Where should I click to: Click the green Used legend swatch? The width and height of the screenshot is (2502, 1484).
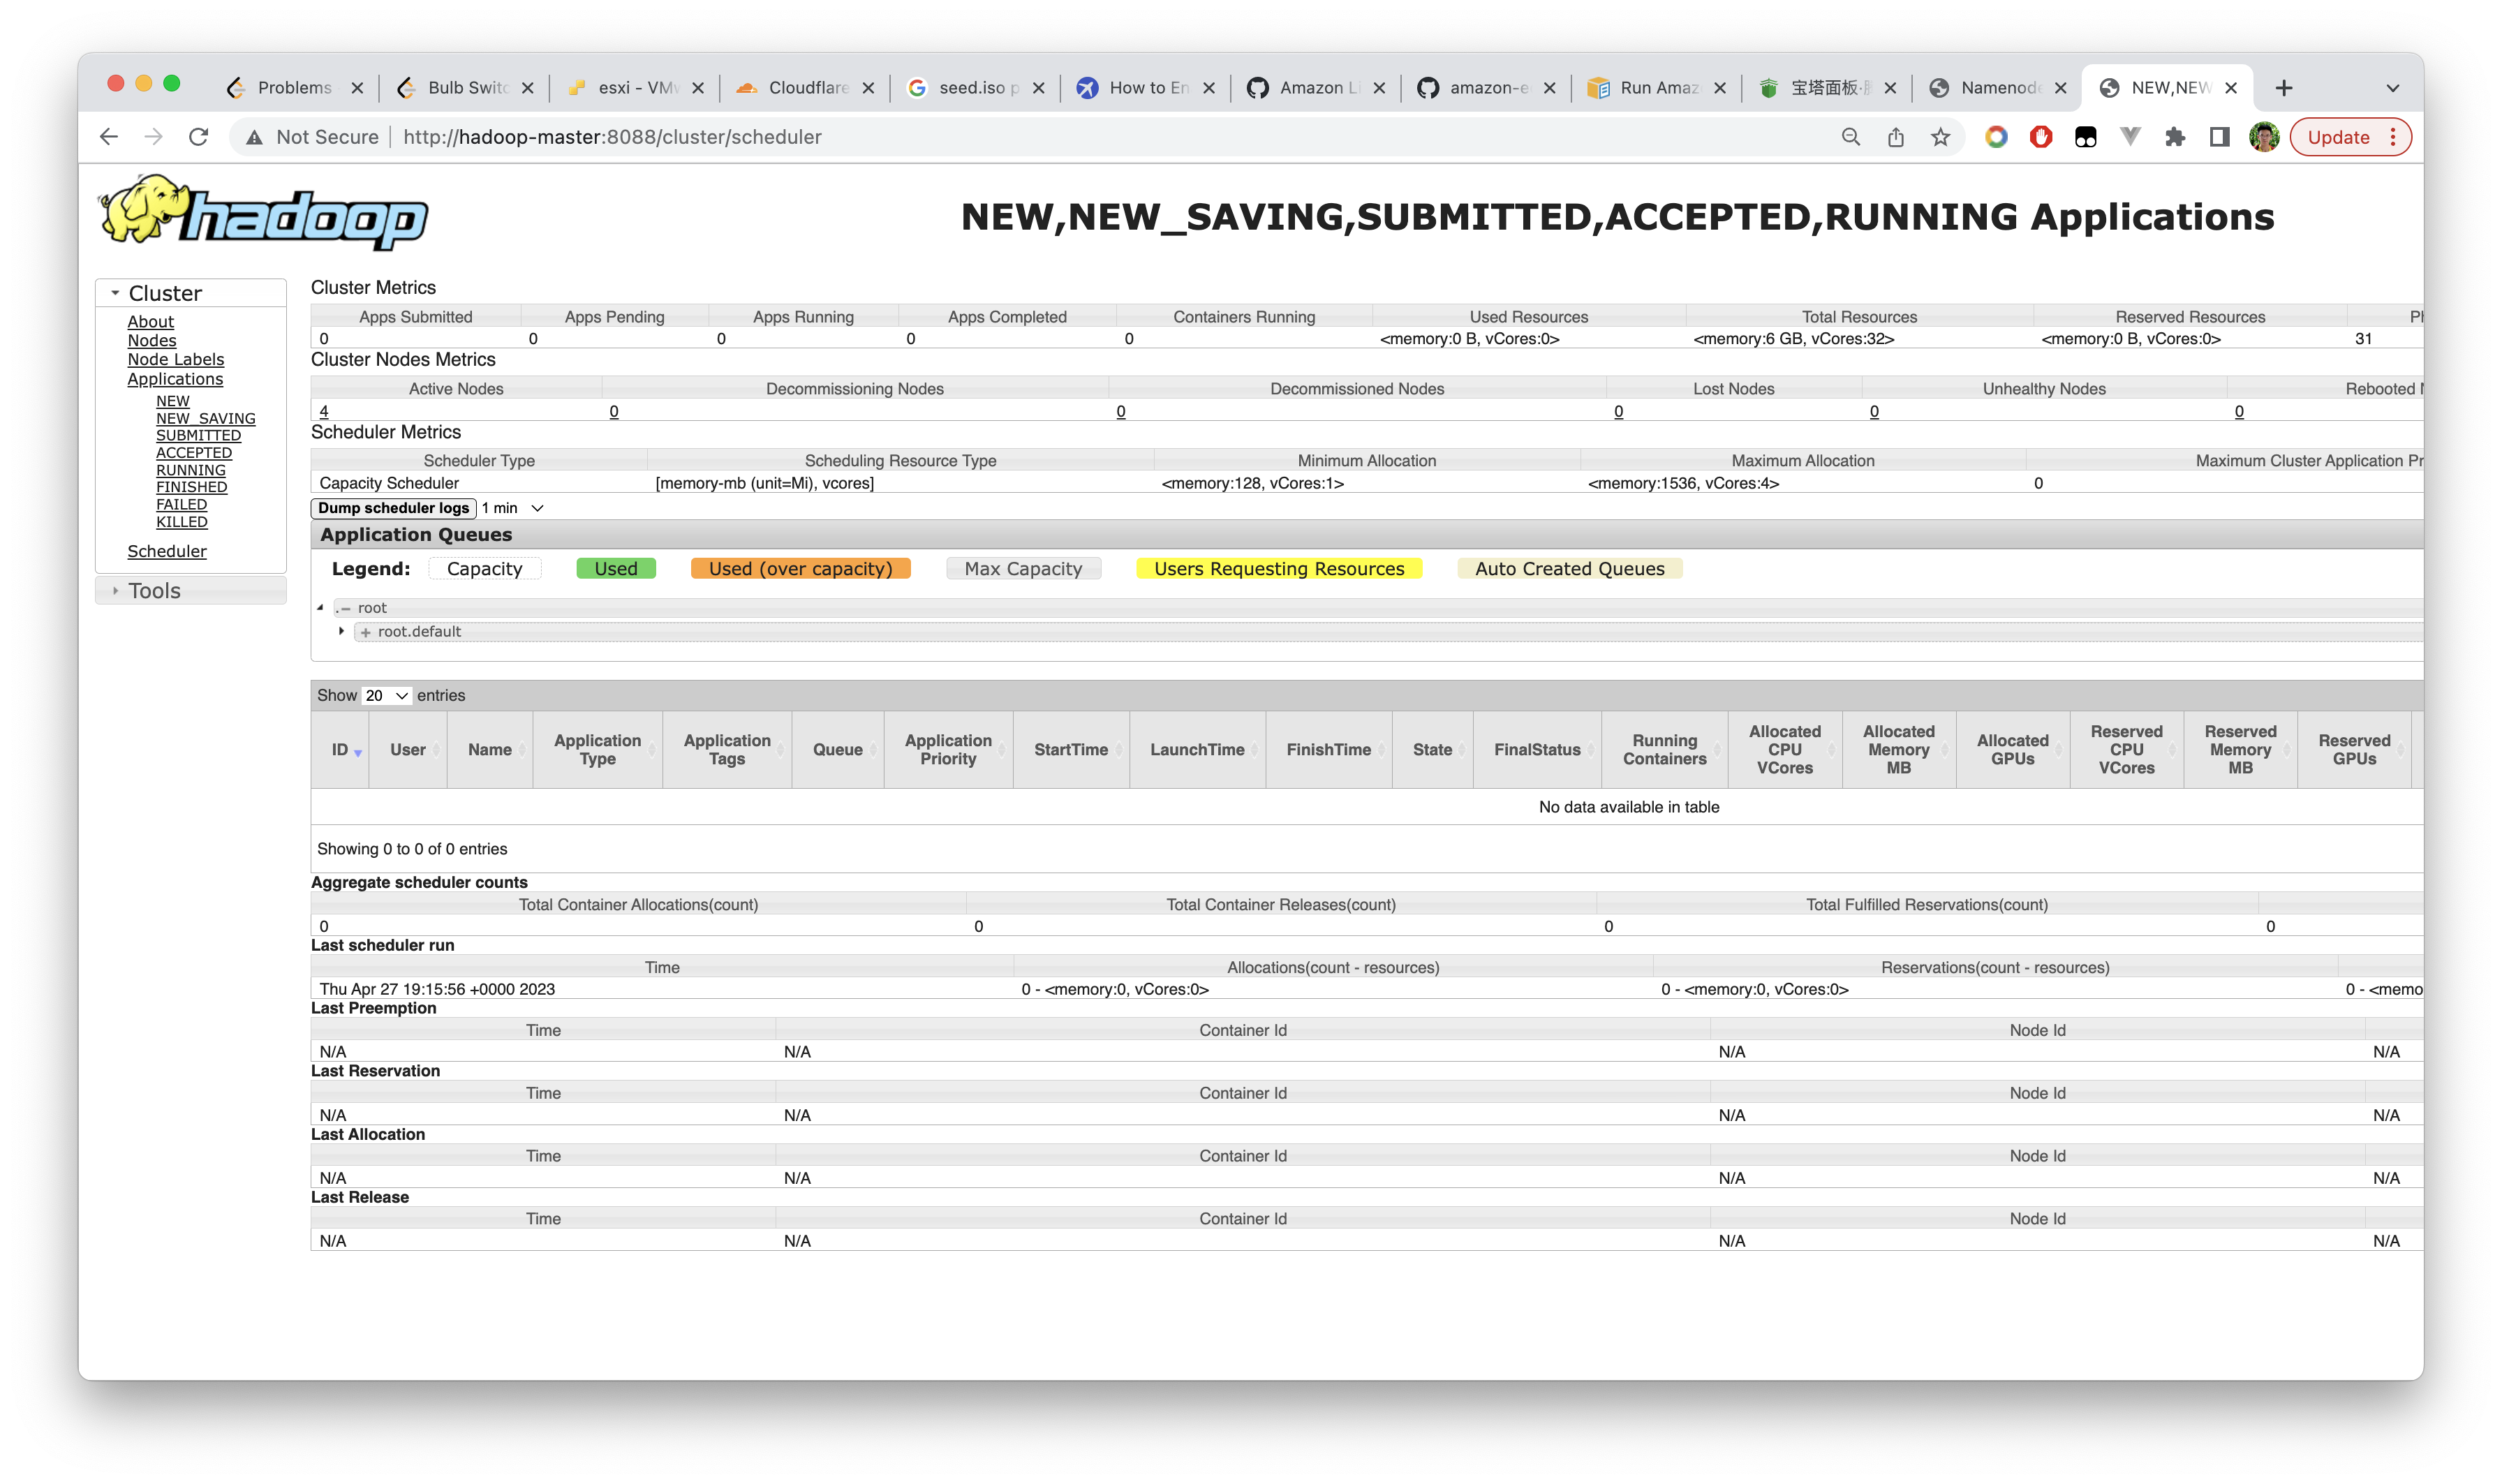[x=615, y=568]
